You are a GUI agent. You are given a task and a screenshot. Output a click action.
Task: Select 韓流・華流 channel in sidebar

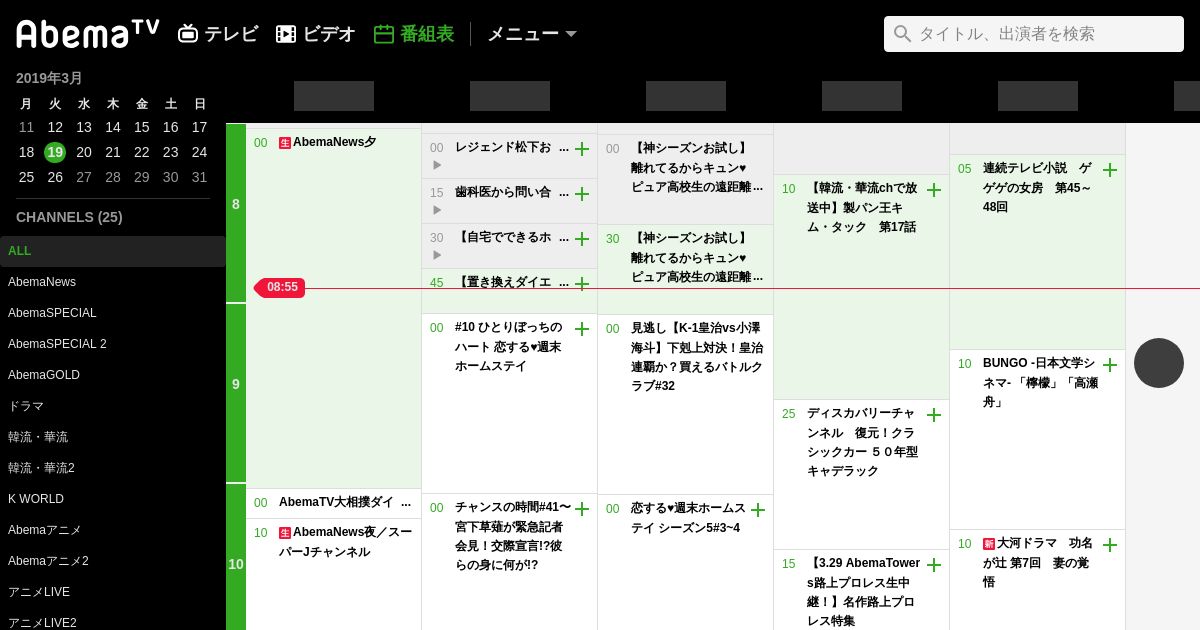[112, 437]
